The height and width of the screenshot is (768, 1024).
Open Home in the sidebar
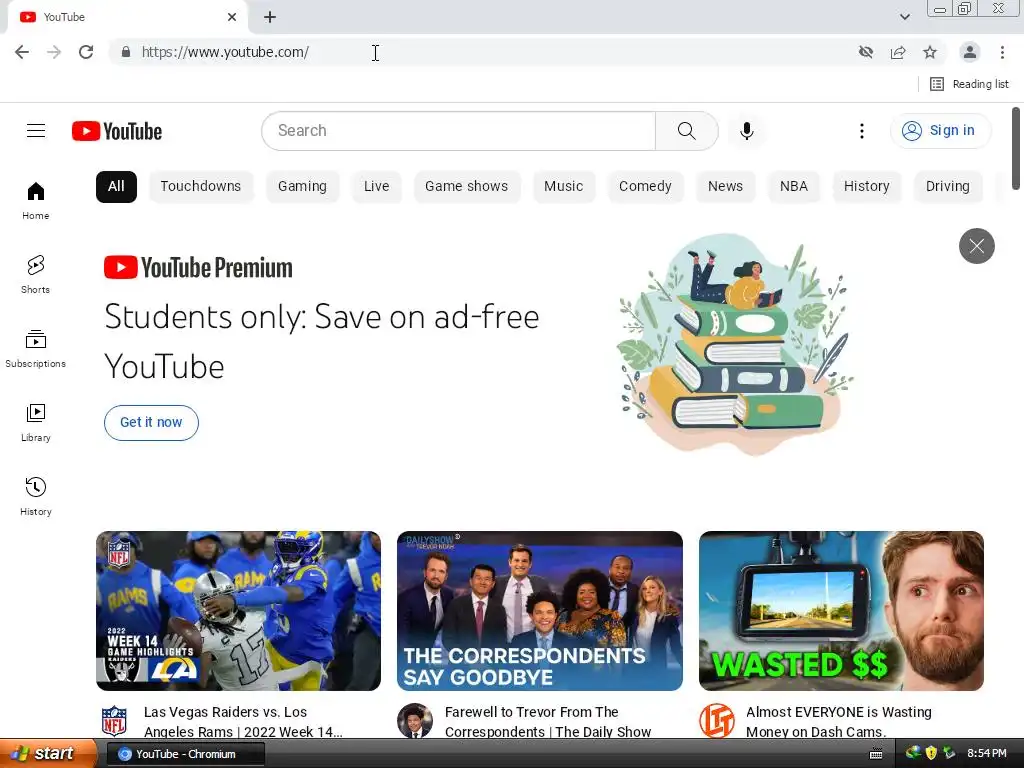click(35, 200)
